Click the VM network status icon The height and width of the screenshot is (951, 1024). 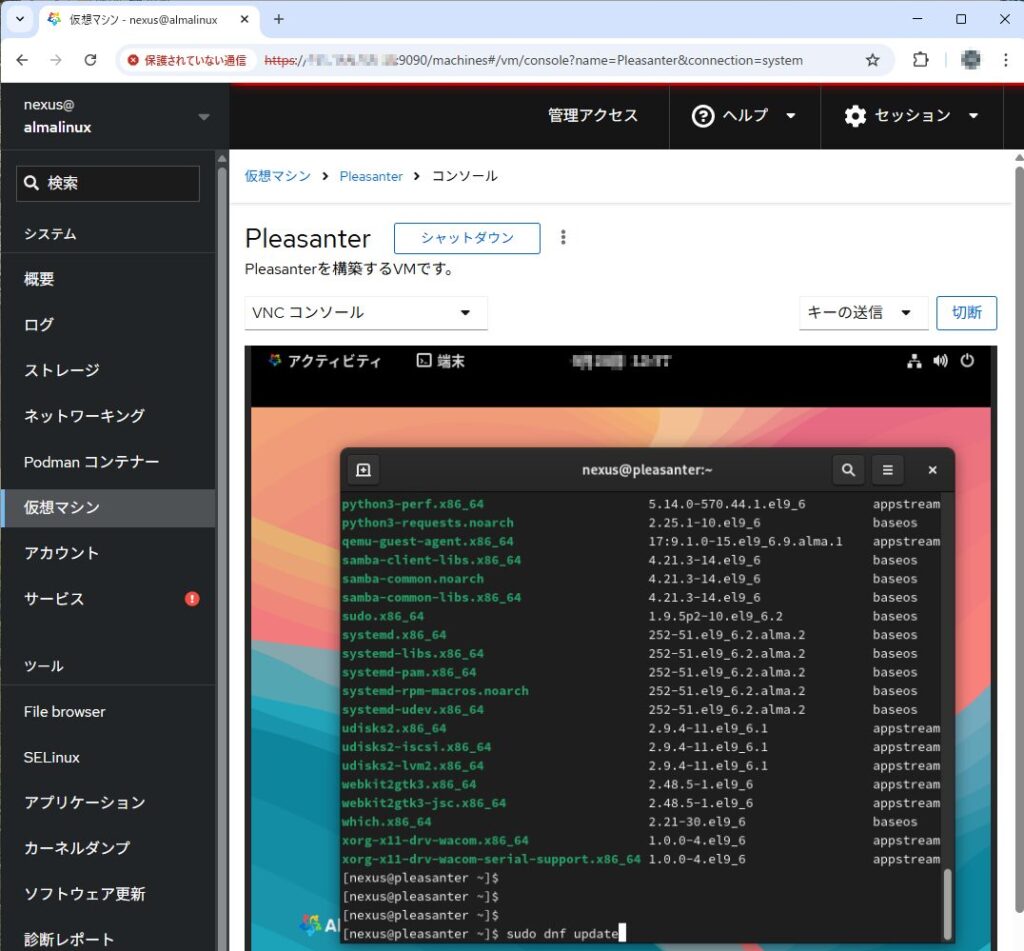(x=914, y=361)
